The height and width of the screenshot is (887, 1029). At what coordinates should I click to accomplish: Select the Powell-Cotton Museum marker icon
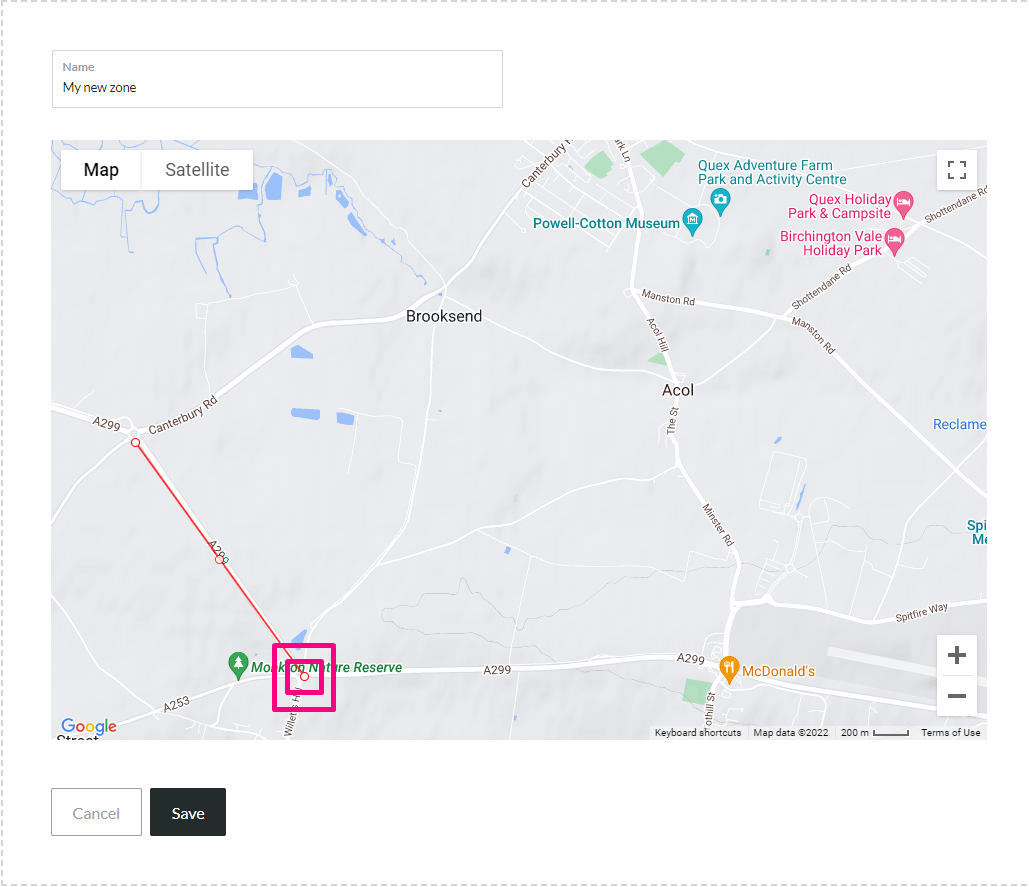coord(692,221)
